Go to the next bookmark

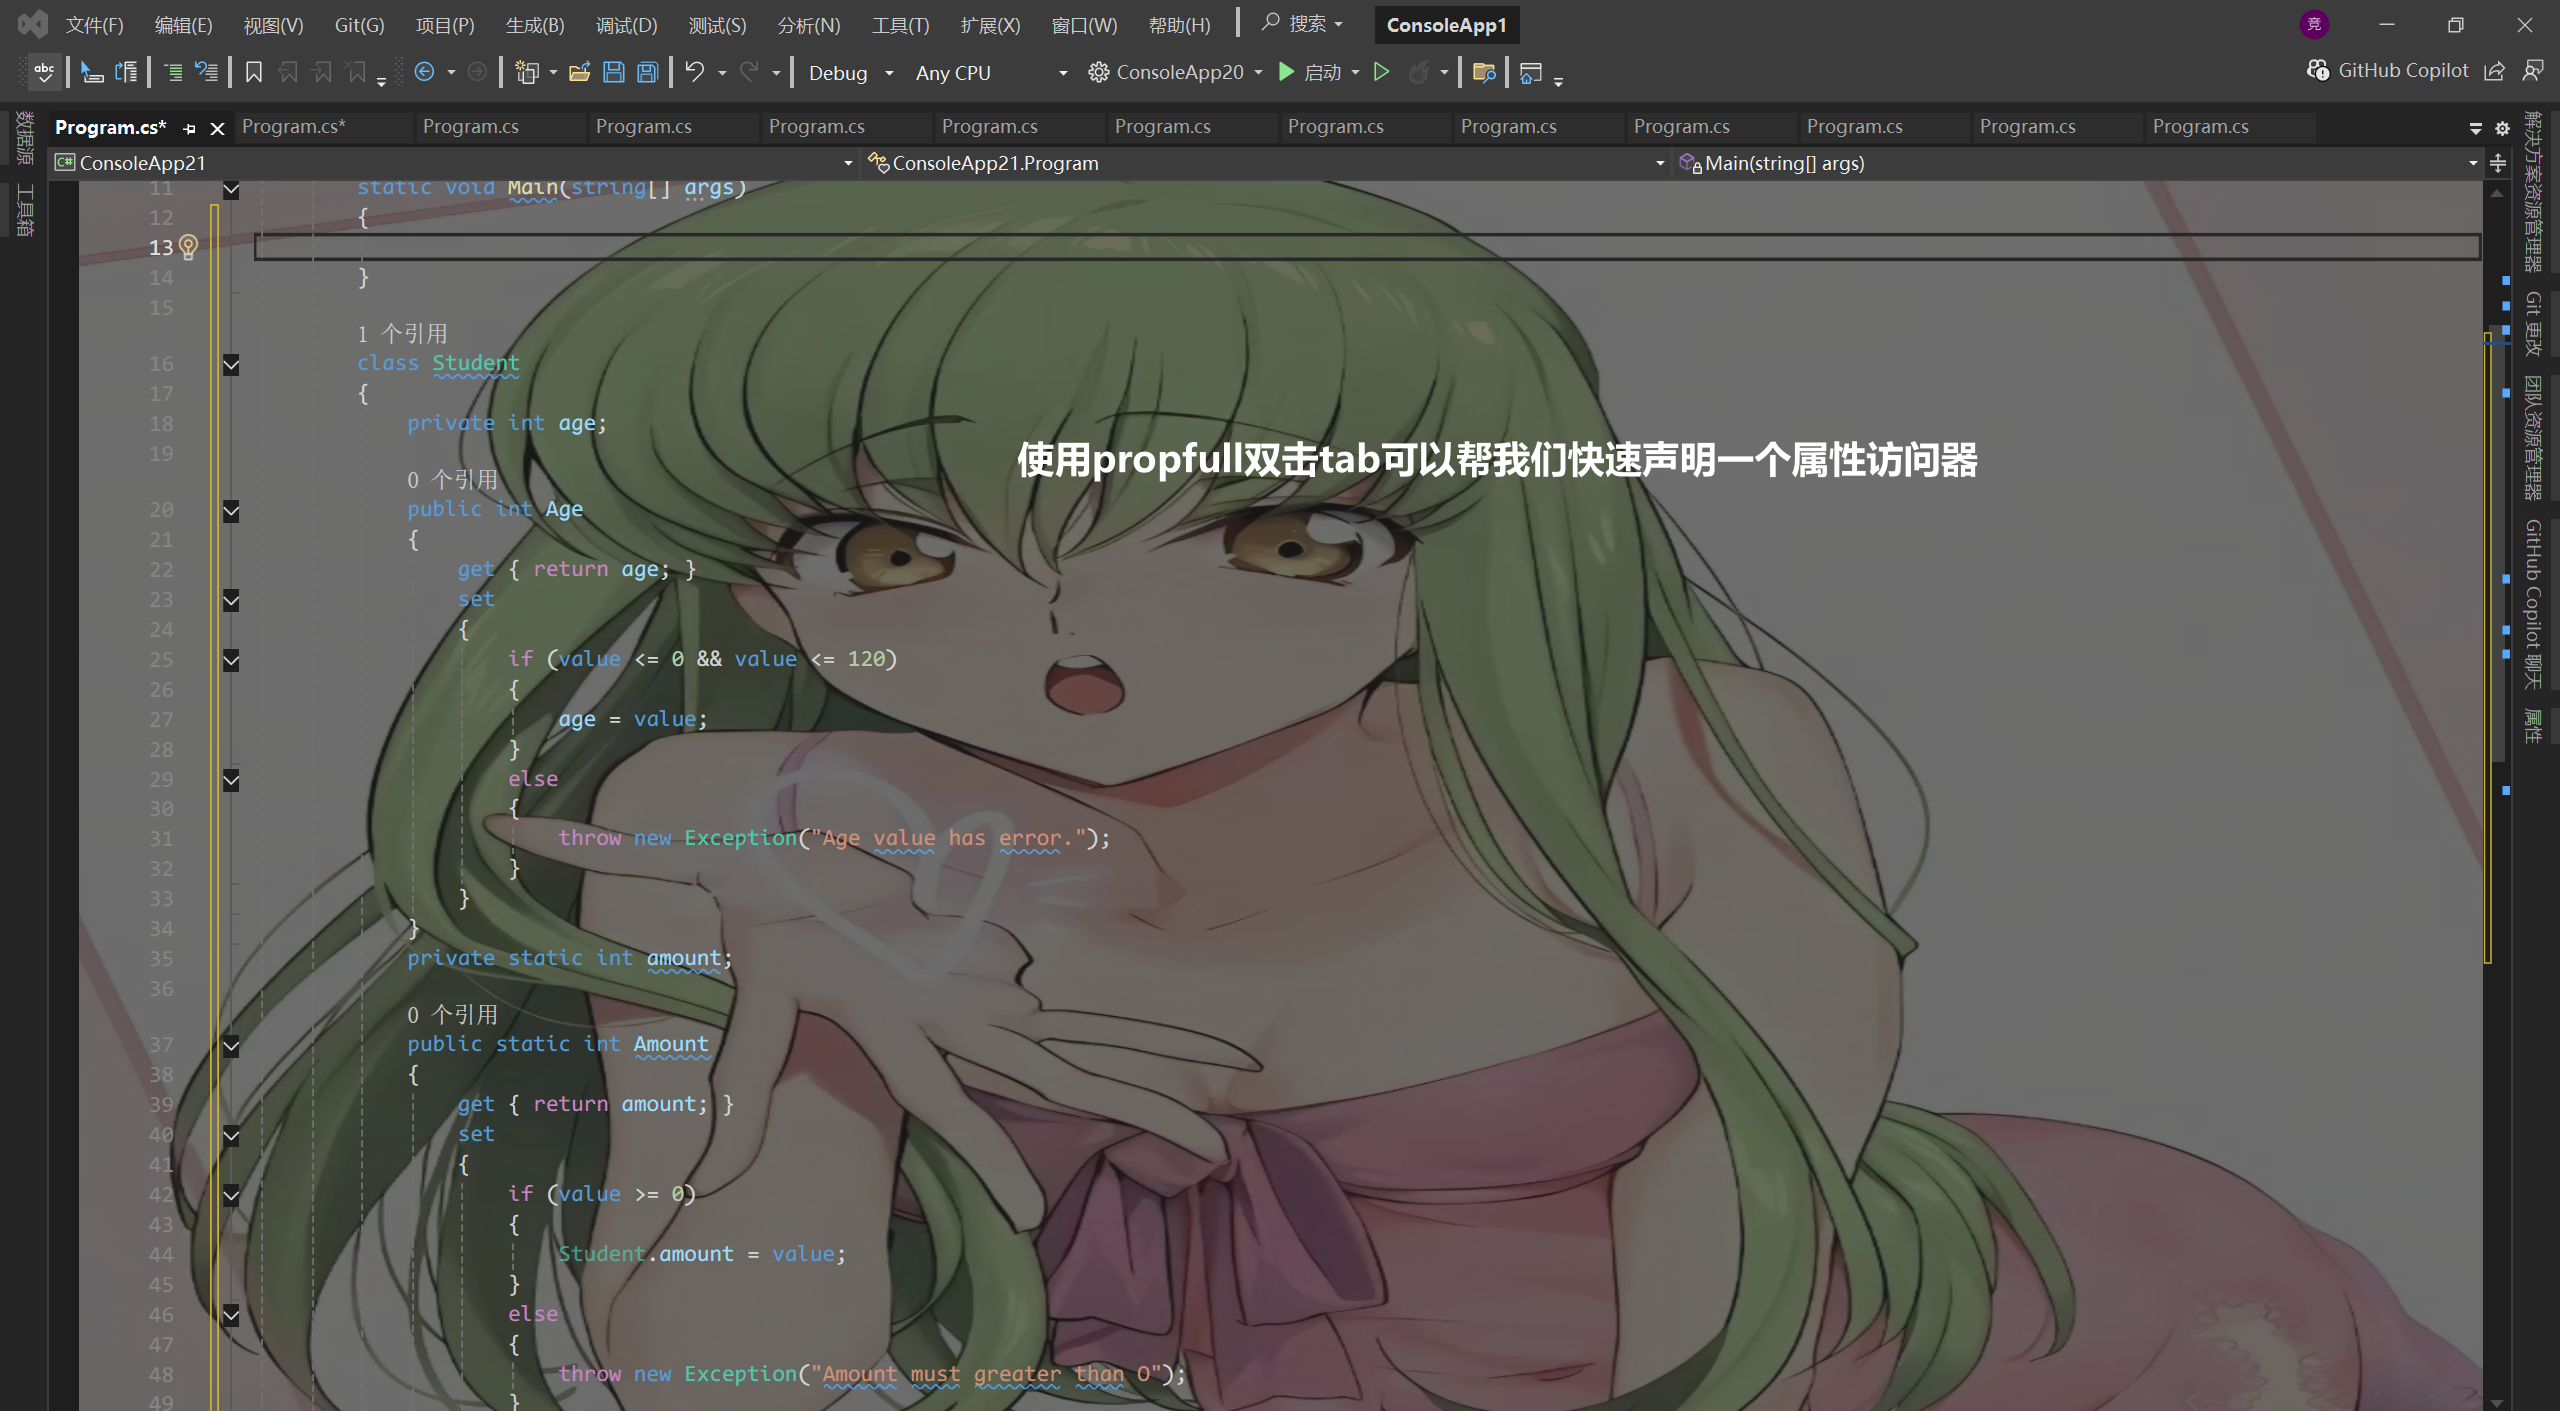coord(322,72)
